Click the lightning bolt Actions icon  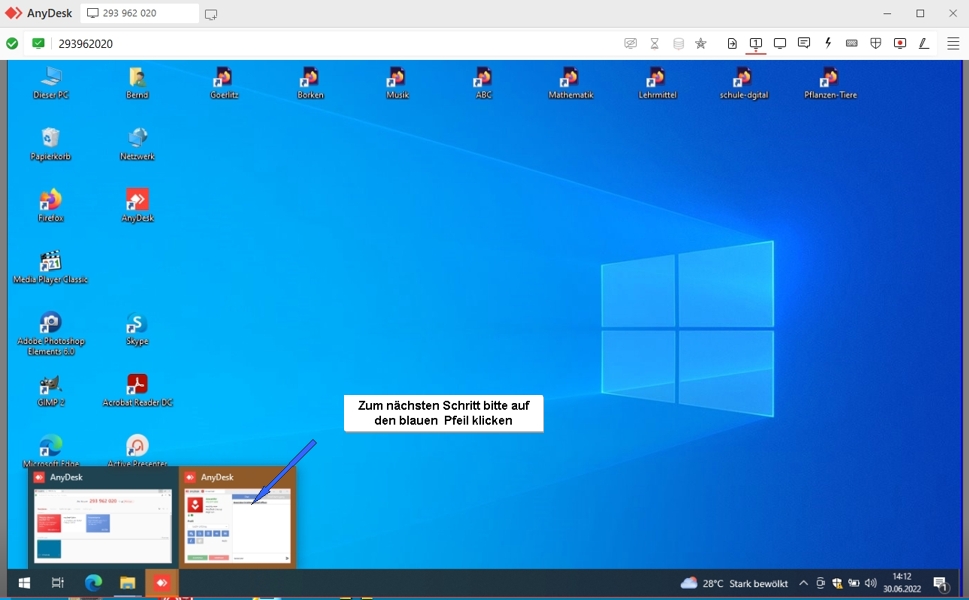tap(828, 43)
